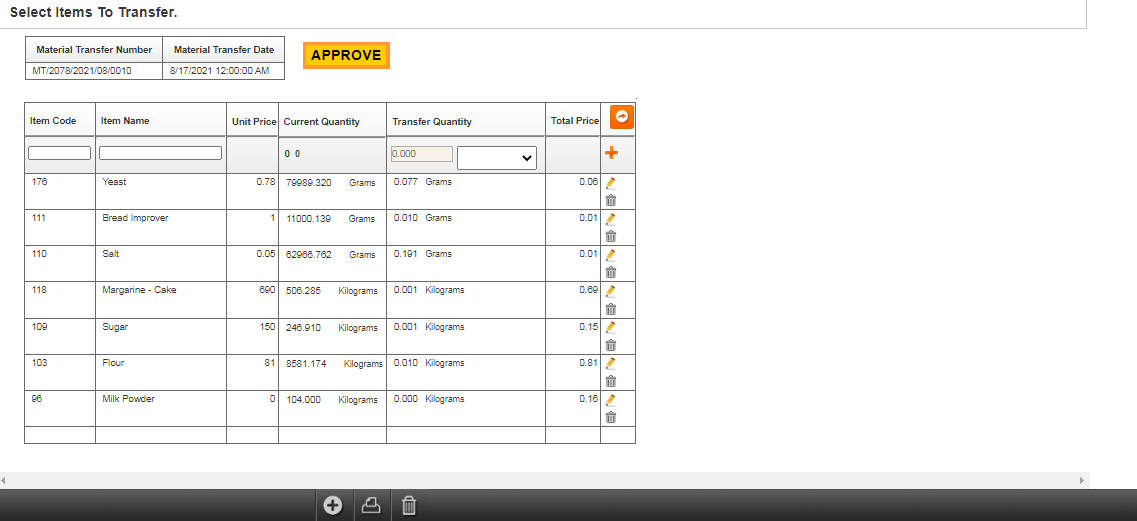The width and height of the screenshot is (1137, 521).
Task: Click the trash icon in bottom toolbar
Action: 409,506
